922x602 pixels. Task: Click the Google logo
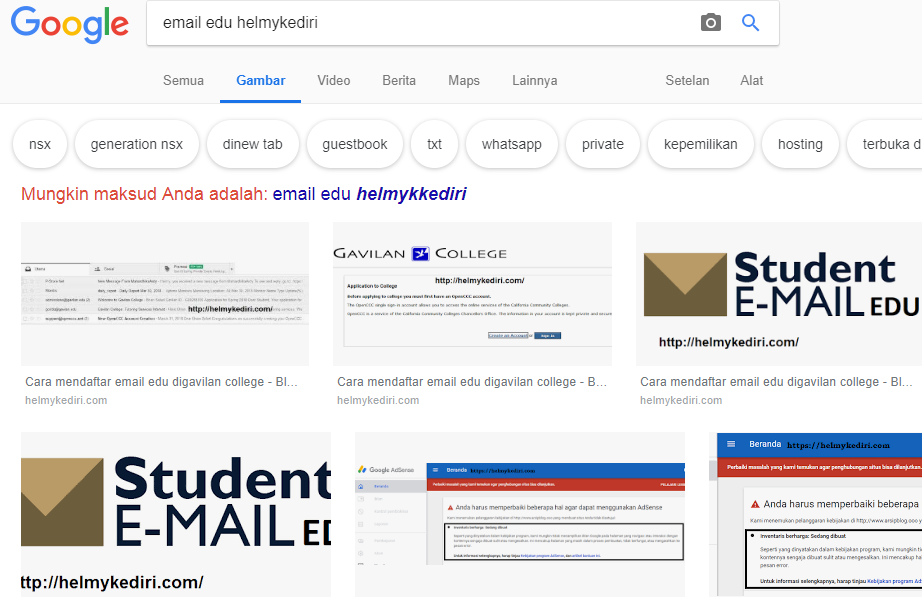click(x=69, y=24)
